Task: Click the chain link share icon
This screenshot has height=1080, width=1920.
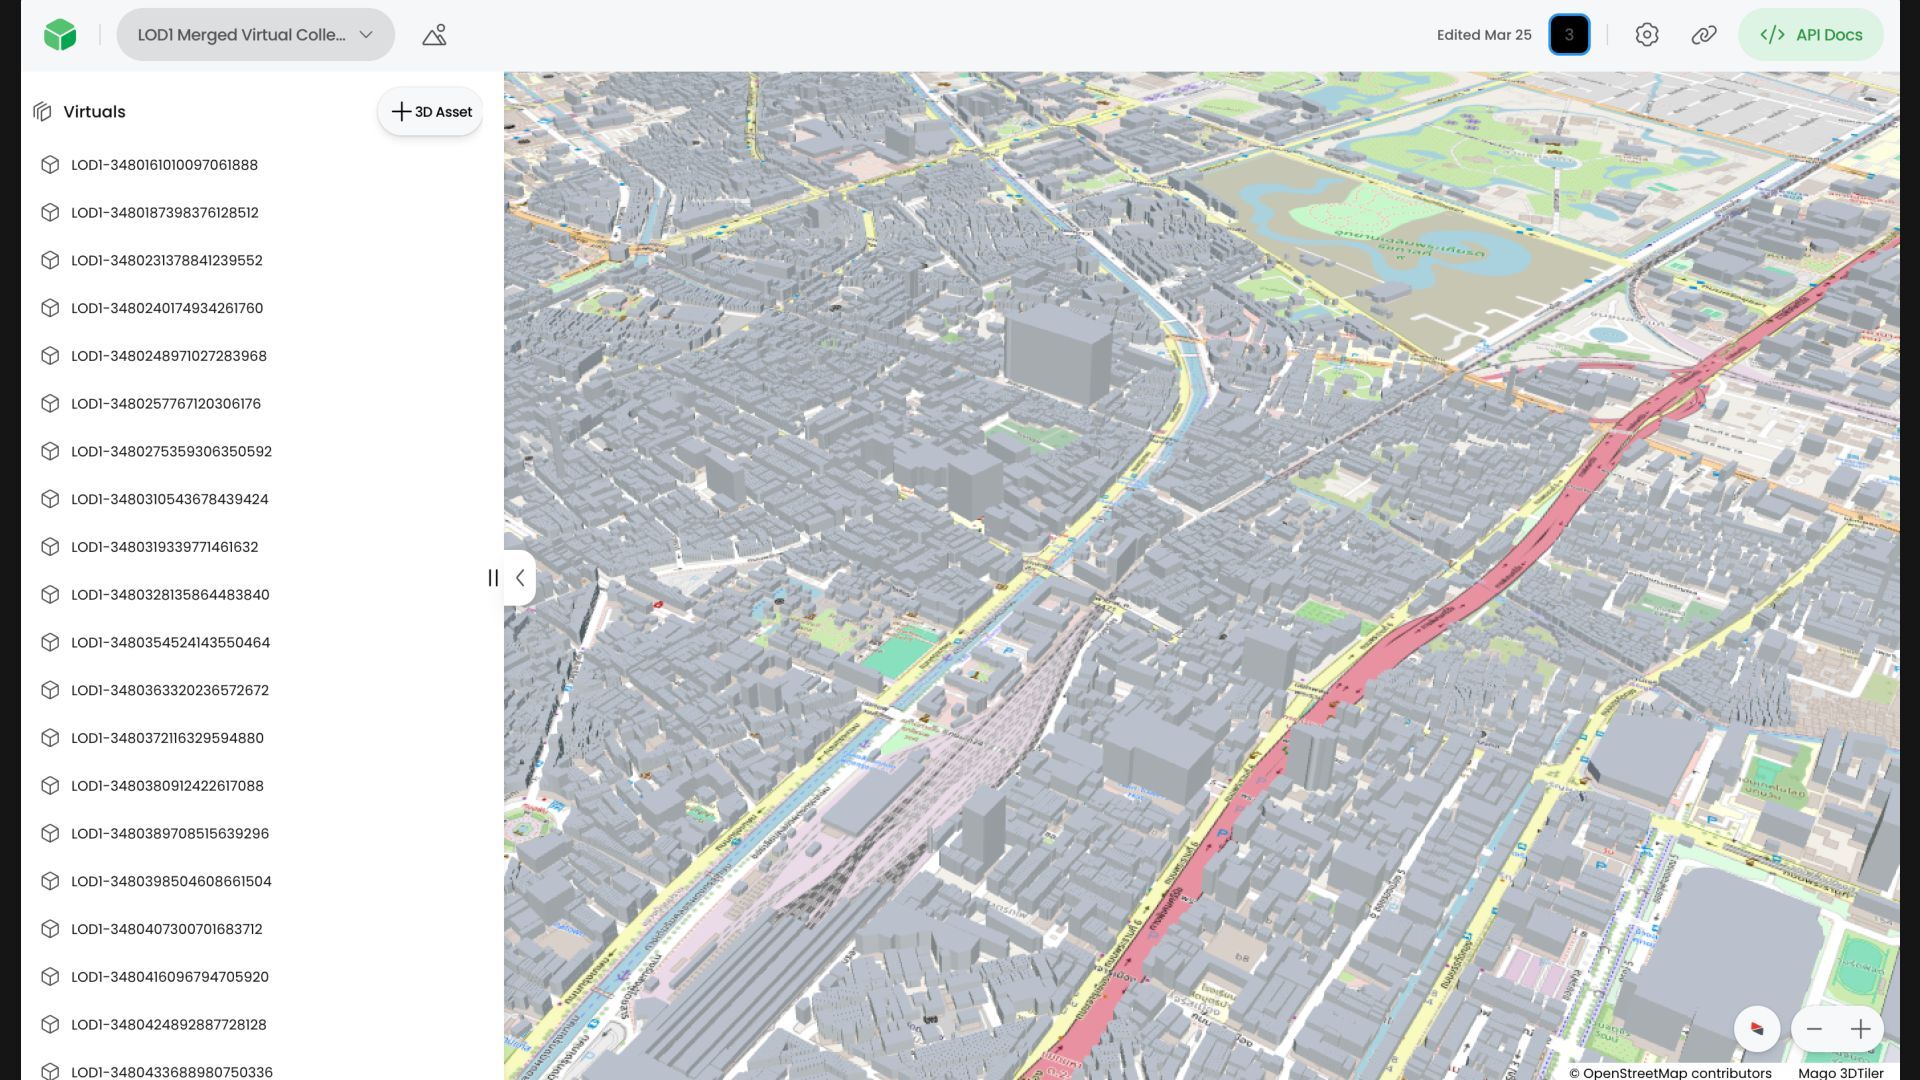Action: coord(1703,35)
